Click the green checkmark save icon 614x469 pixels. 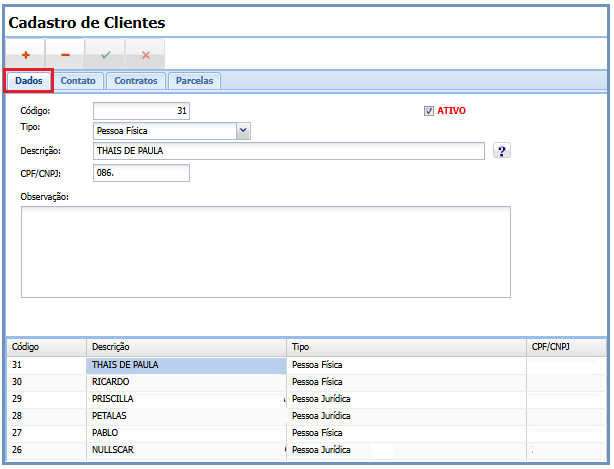105,55
